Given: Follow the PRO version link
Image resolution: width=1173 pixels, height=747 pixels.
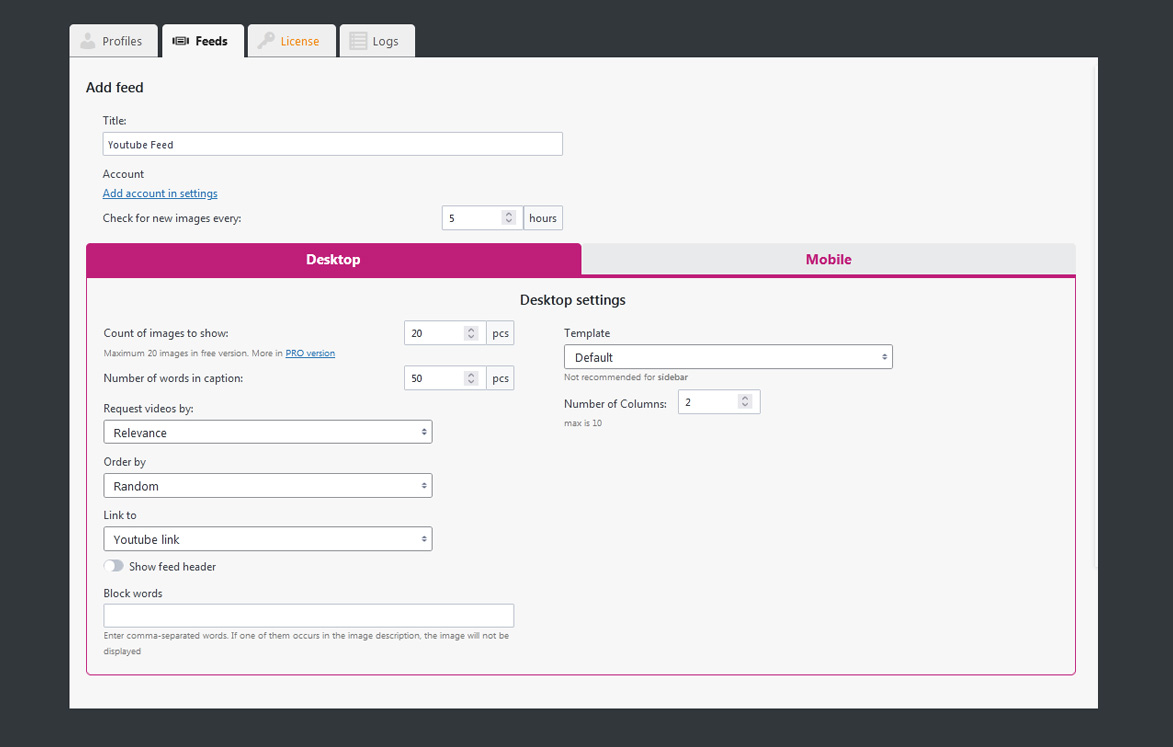Looking at the screenshot, I should tap(310, 353).
